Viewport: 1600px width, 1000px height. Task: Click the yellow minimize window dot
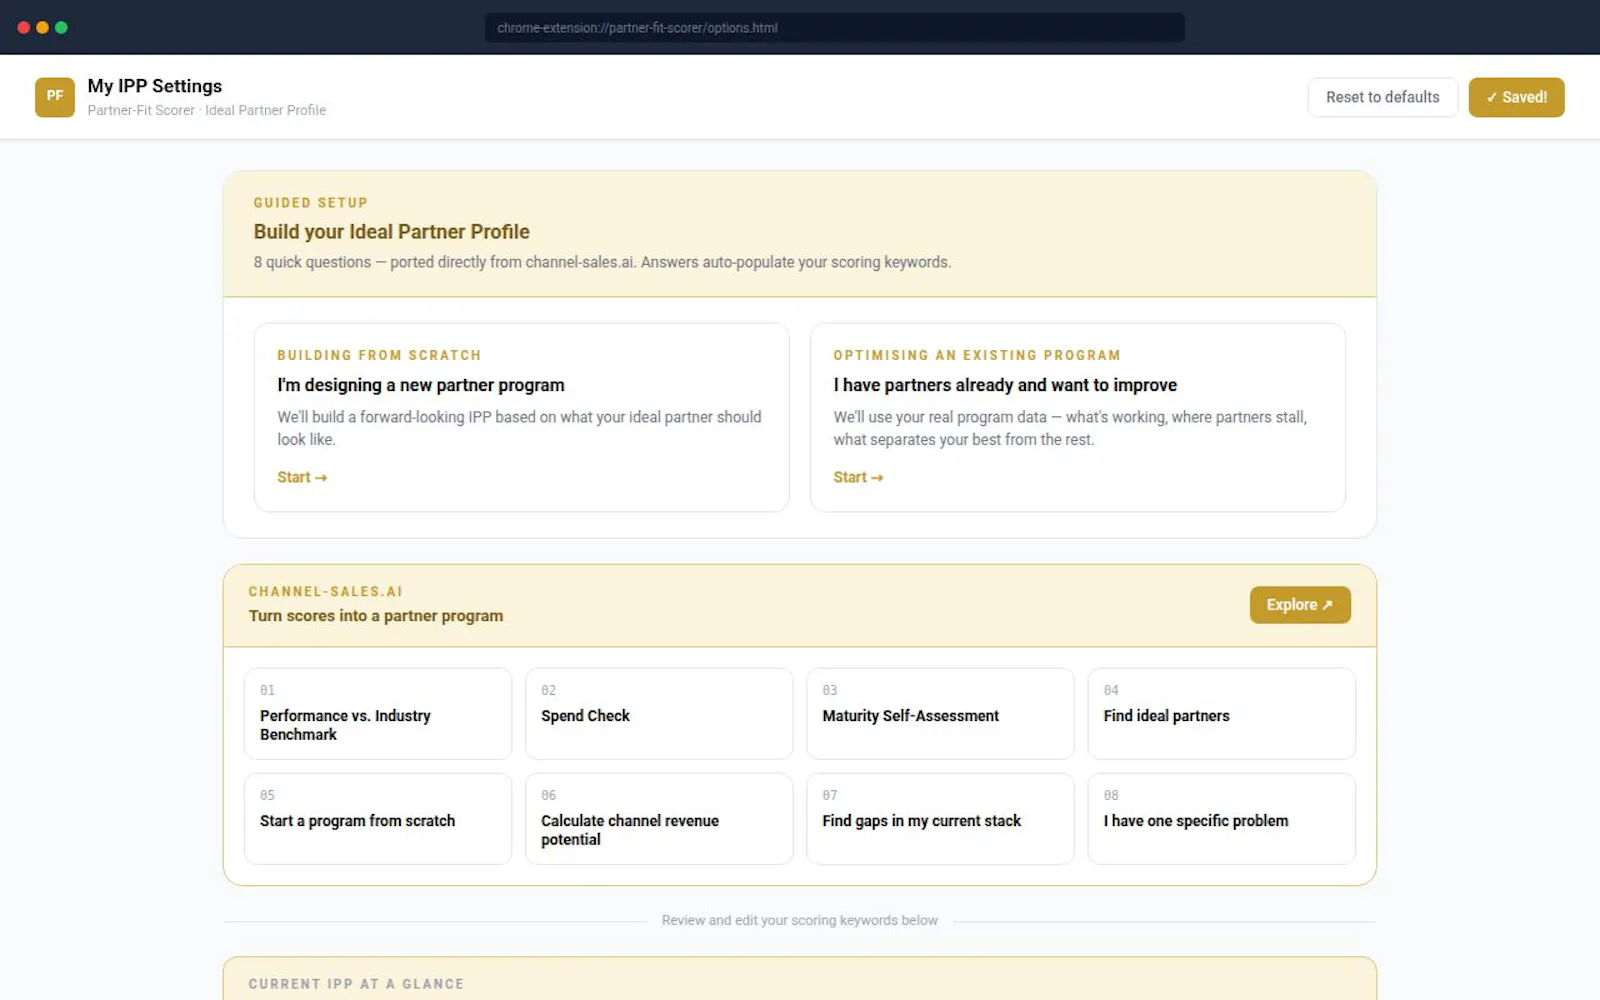point(42,28)
